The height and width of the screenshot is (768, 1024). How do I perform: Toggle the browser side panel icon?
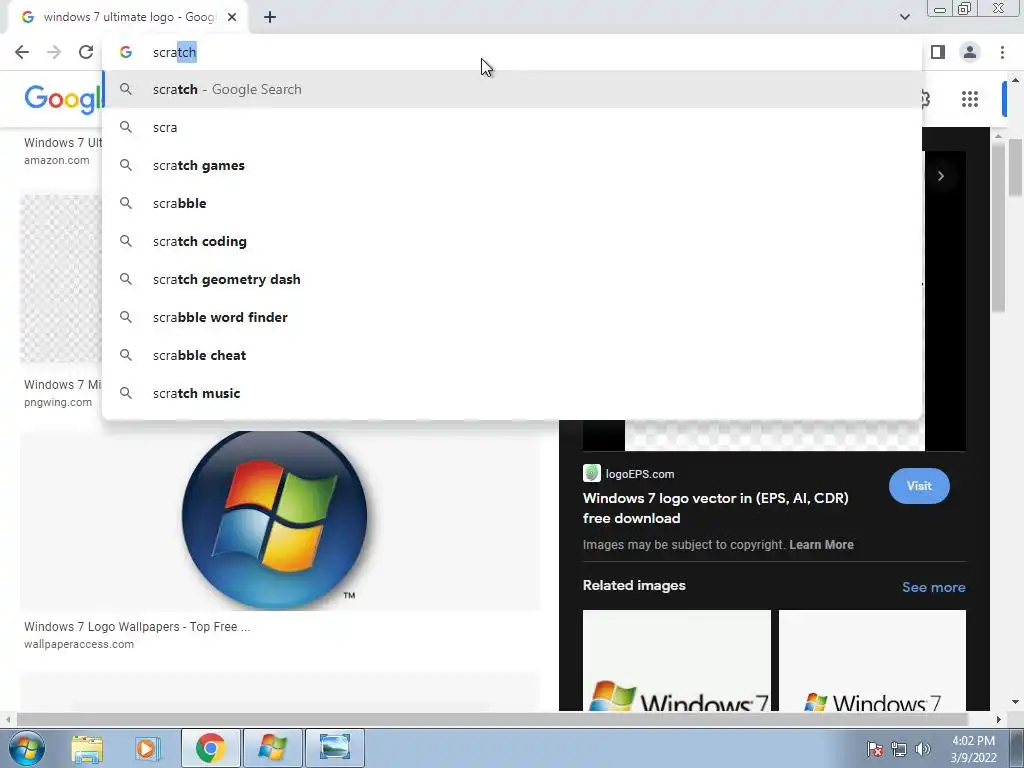click(938, 52)
